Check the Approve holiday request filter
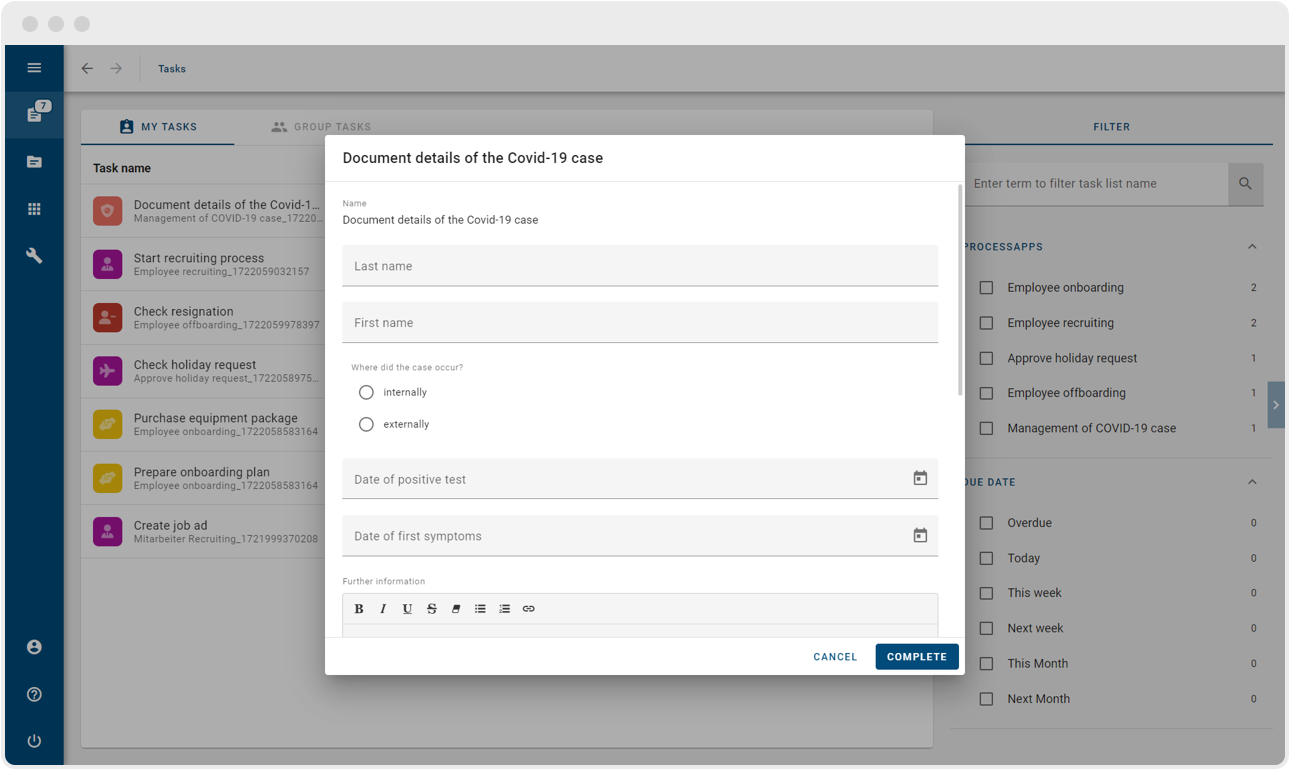Screen dimensions: 1290x770 point(986,358)
